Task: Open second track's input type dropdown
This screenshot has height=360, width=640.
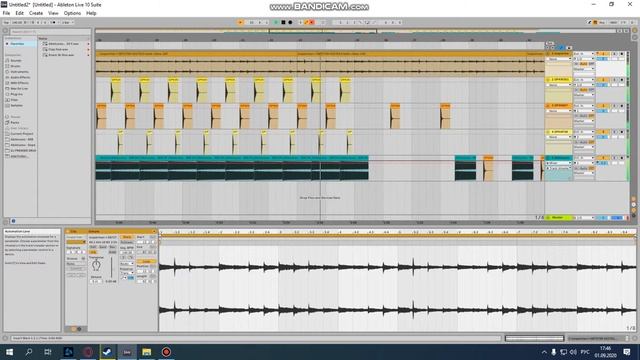Action: tap(584, 80)
